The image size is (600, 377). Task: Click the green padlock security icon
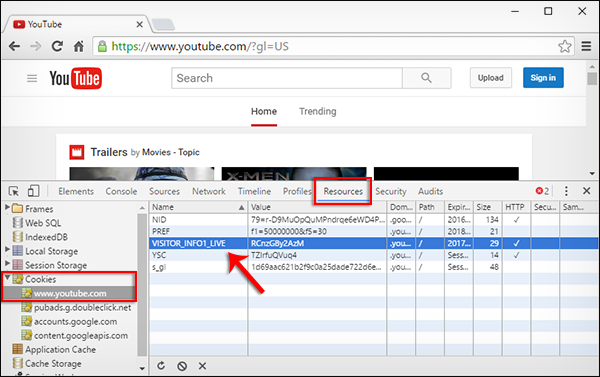pyautogui.click(x=102, y=47)
